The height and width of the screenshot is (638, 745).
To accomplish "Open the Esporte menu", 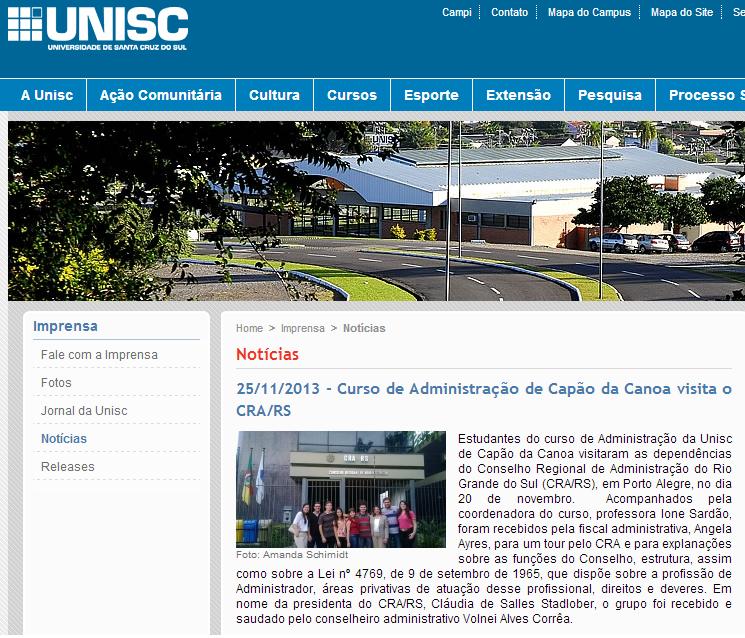I will pos(431,95).
